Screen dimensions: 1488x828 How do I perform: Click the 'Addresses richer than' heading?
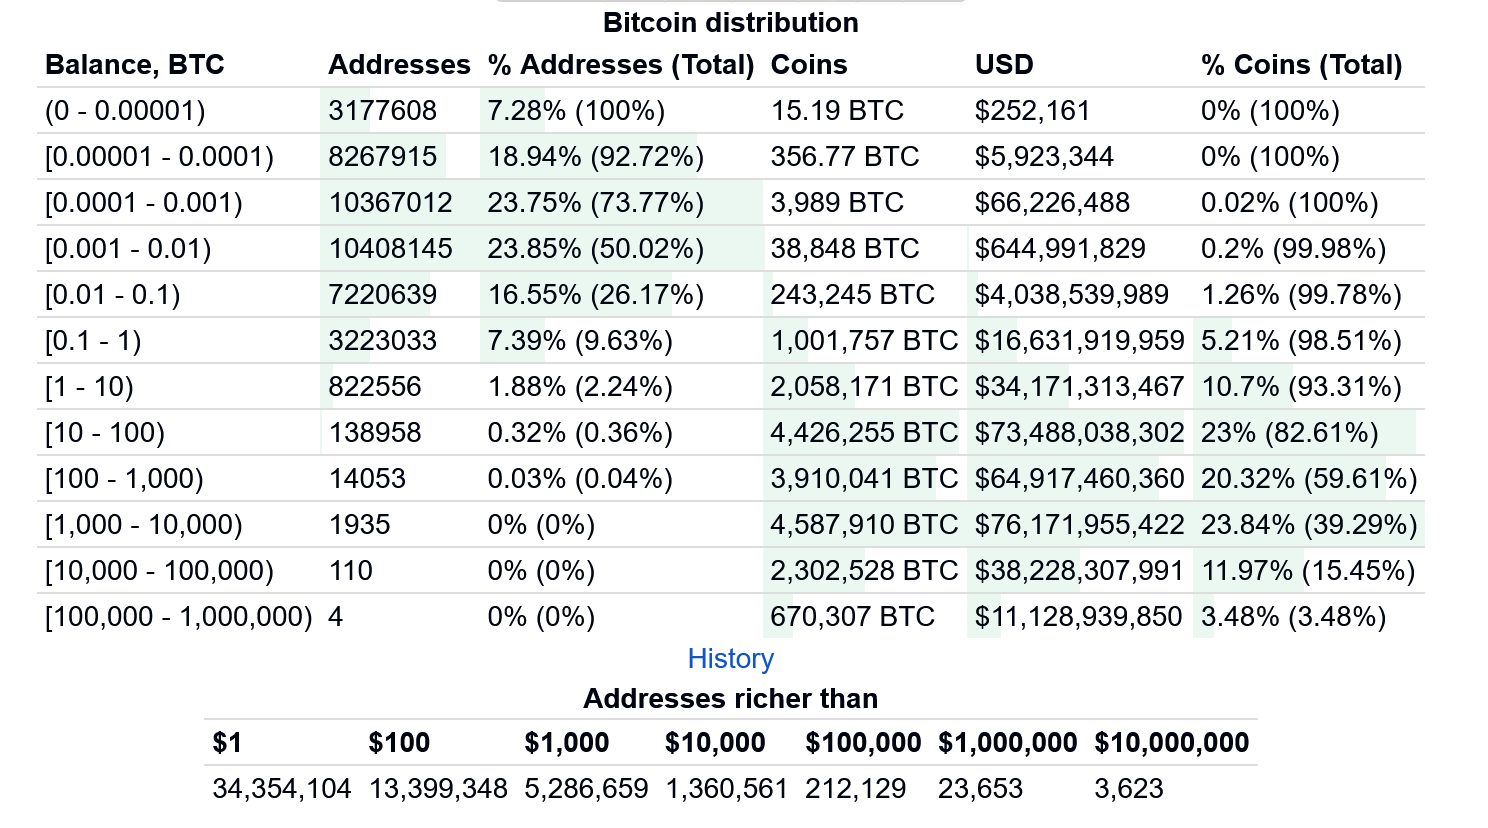[x=730, y=699]
